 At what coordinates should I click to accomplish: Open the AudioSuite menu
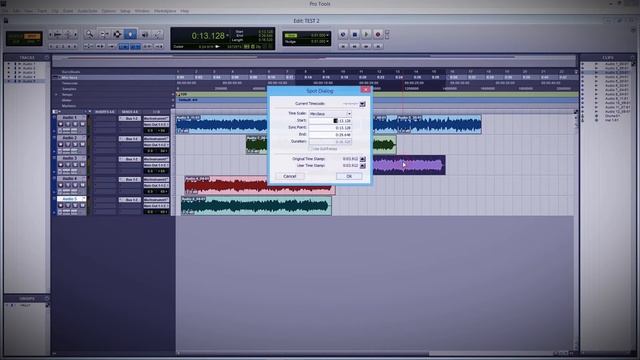click(x=88, y=11)
